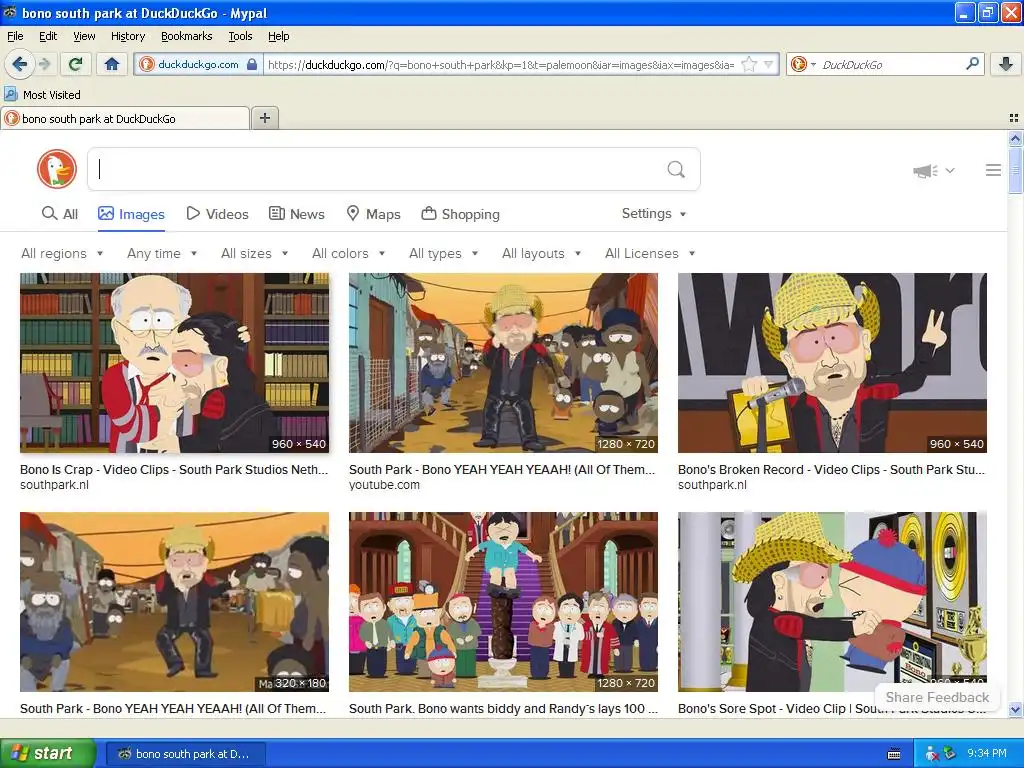
Task: Go back with the browser Back arrow
Action: pos(19,64)
